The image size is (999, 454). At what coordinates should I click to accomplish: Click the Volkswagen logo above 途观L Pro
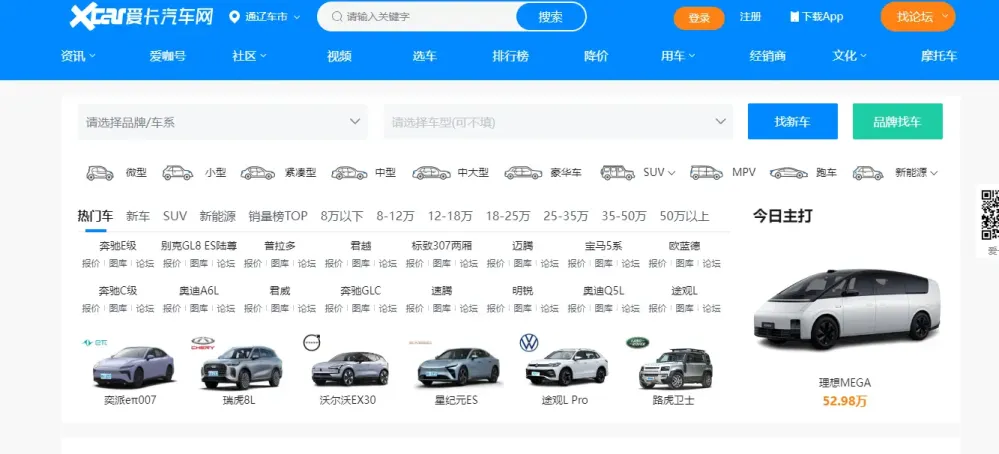[x=529, y=343]
